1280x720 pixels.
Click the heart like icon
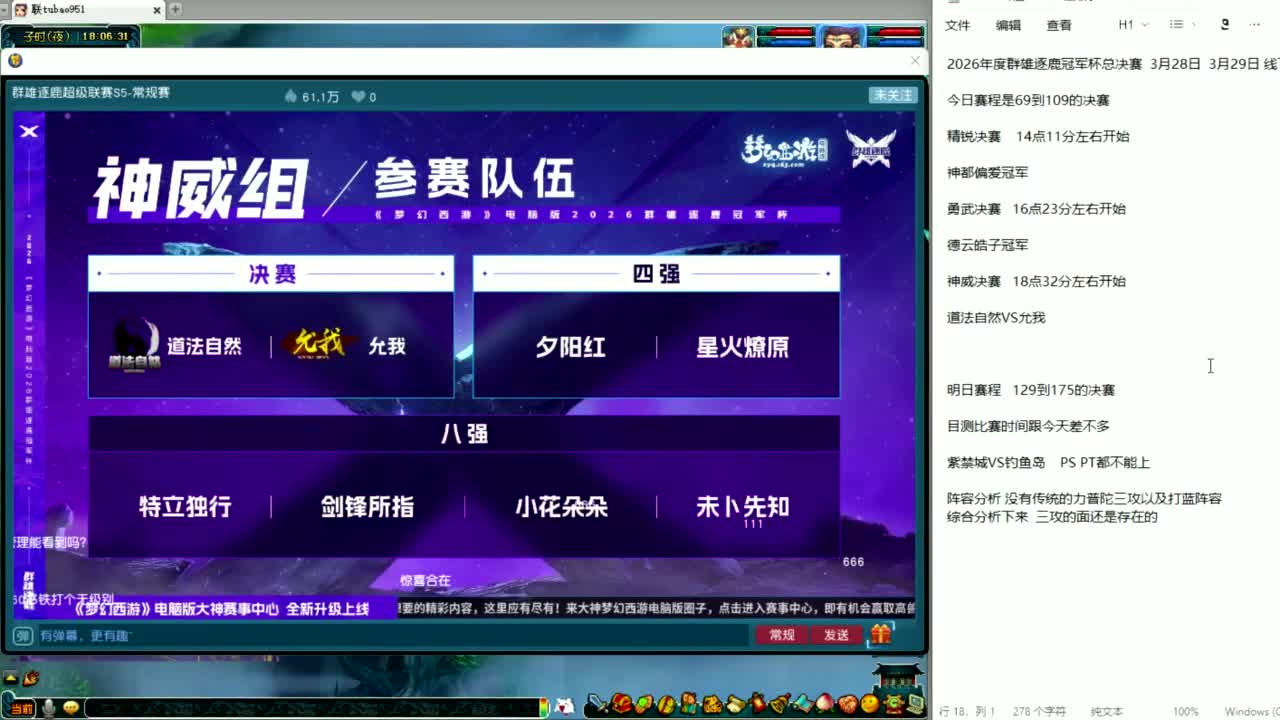tap(358, 96)
